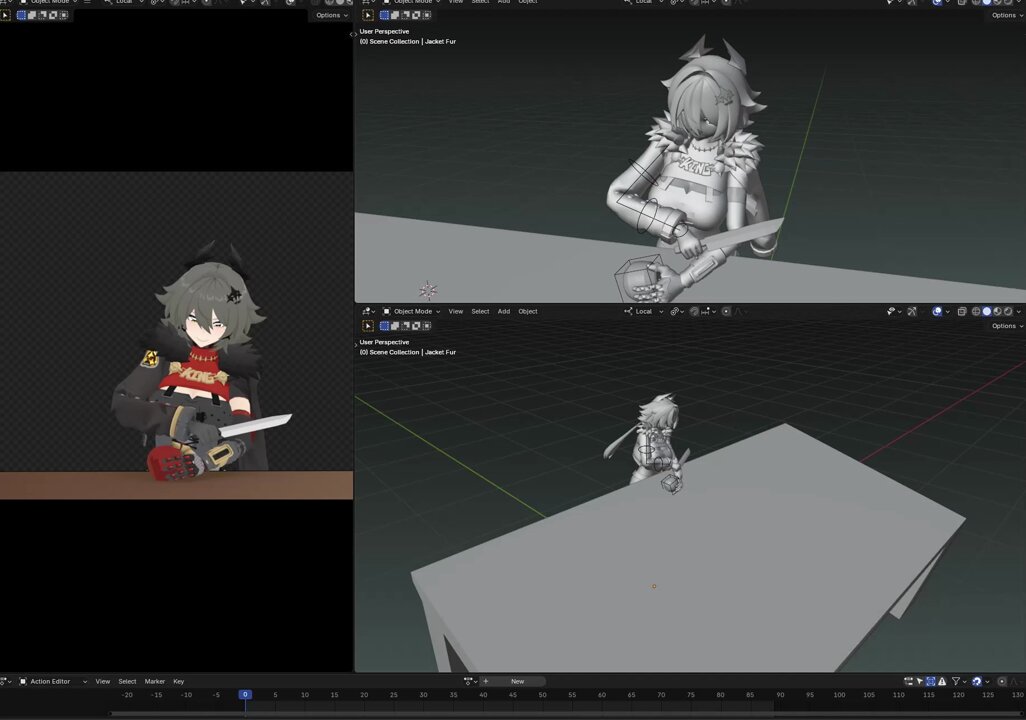Viewport: 1026px width, 720px height.
Task: Click the New action button
Action: coord(518,681)
